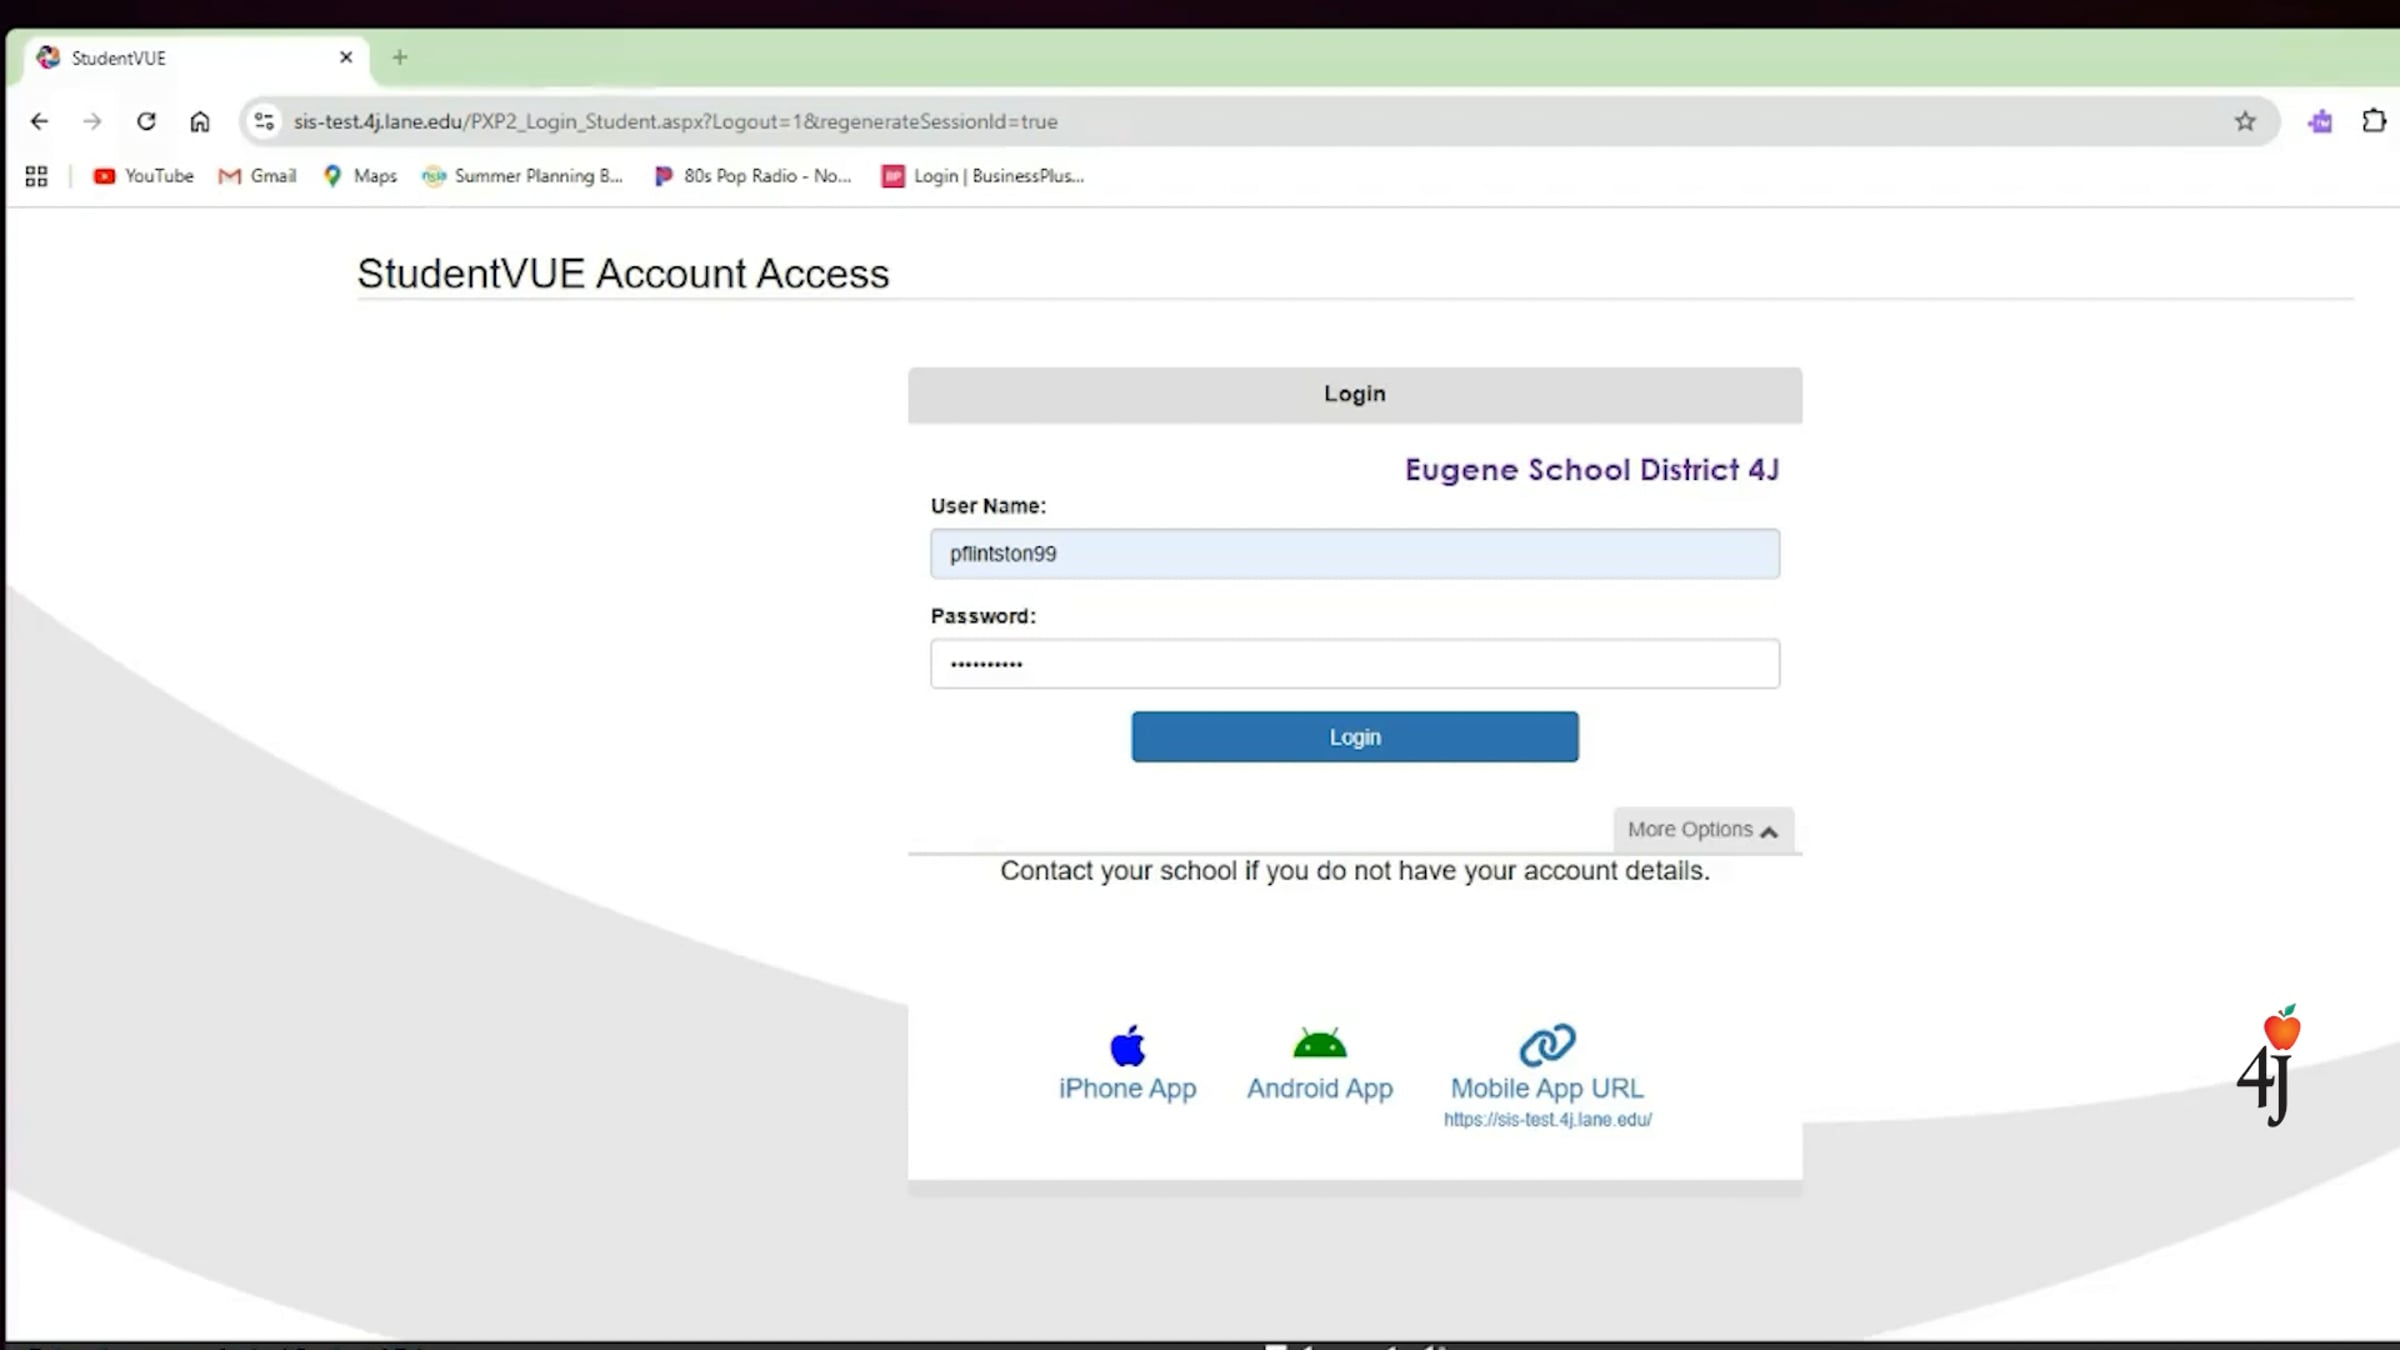Open the Login BusinessPlus bookmark
Screen dimensions: 2400x1350
click(983, 176)
